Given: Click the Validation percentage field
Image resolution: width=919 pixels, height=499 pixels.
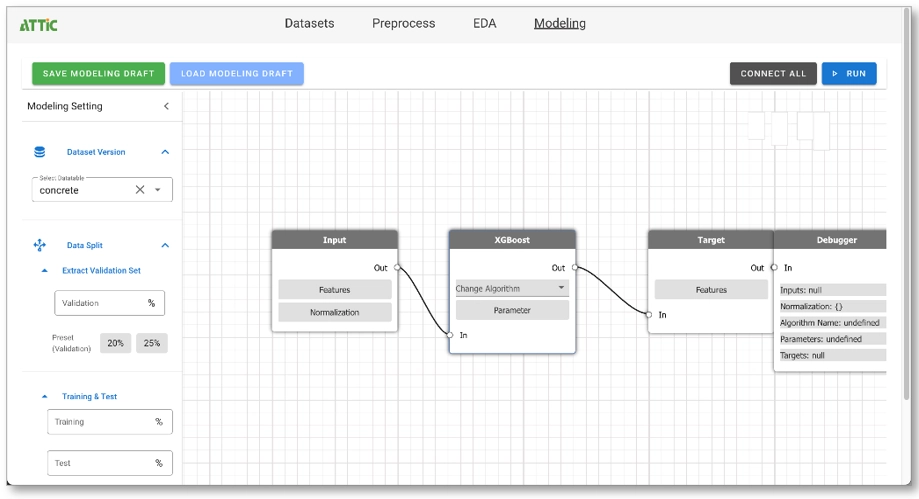Looking at the screenshot, I should (110, 303).
